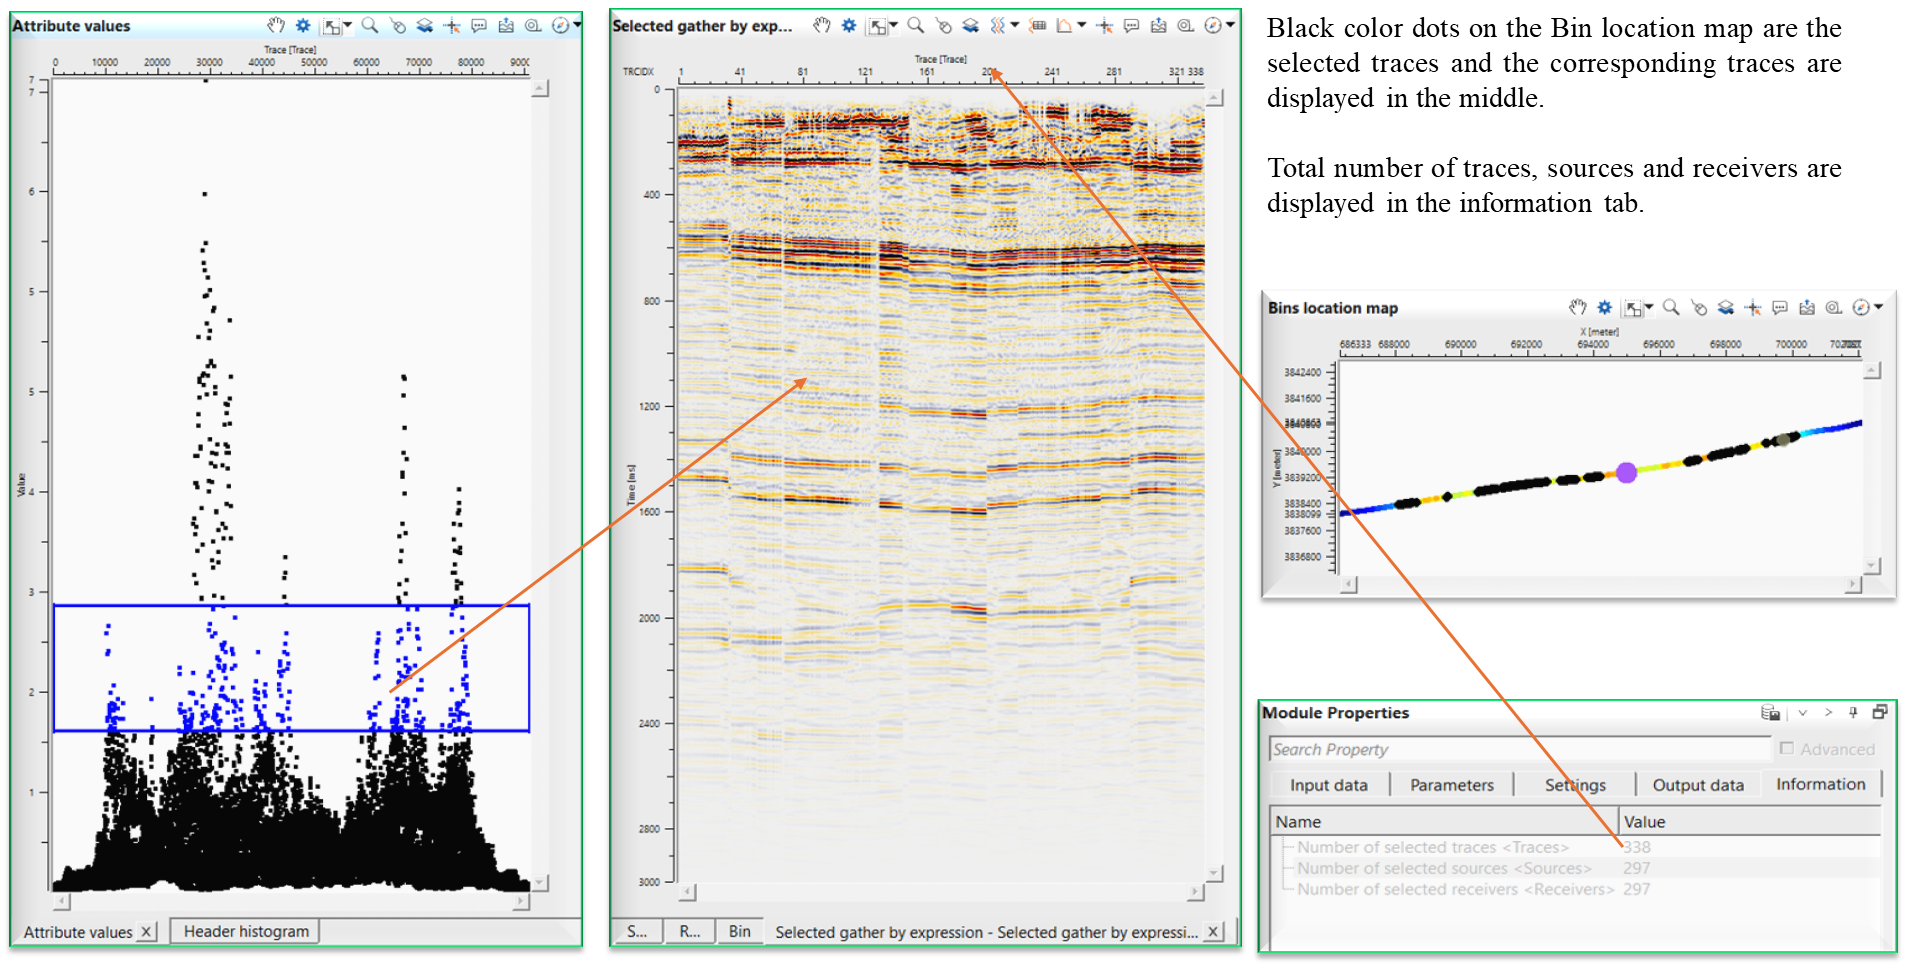Enable the Advanced checkbox in Module Properties

click(1789, 748)
